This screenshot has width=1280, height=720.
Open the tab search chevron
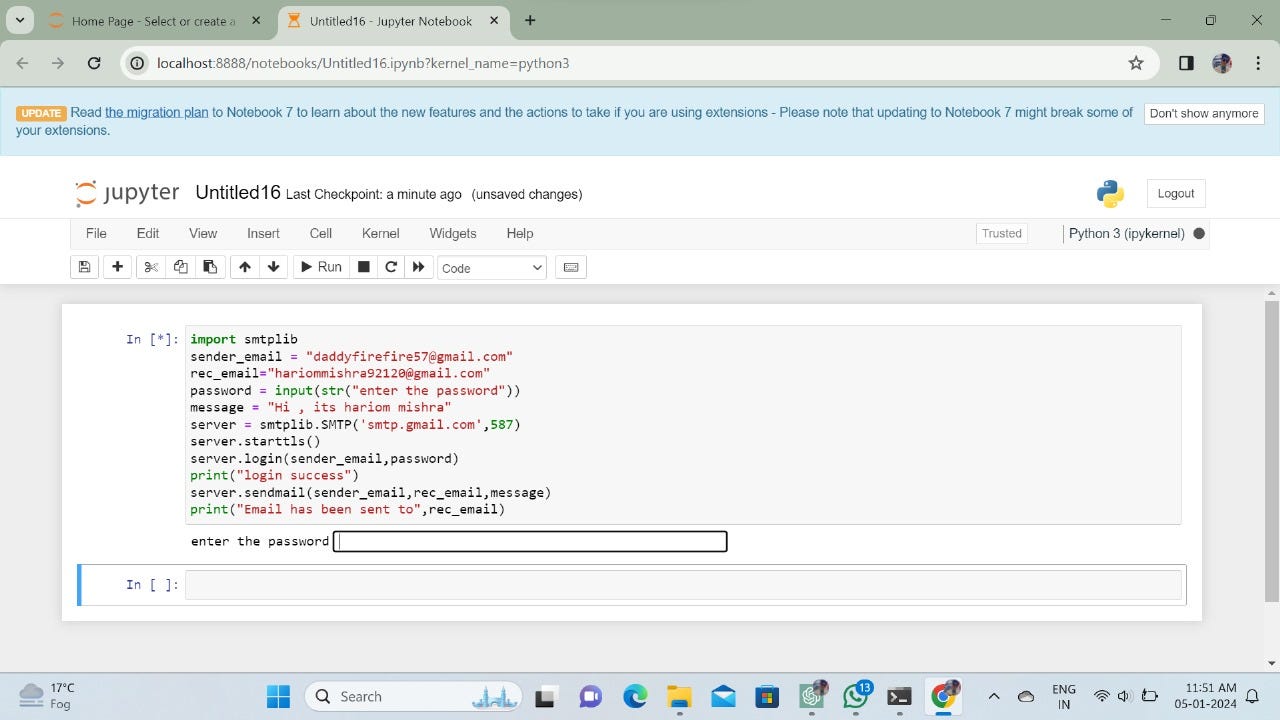[x=19, y=20]
